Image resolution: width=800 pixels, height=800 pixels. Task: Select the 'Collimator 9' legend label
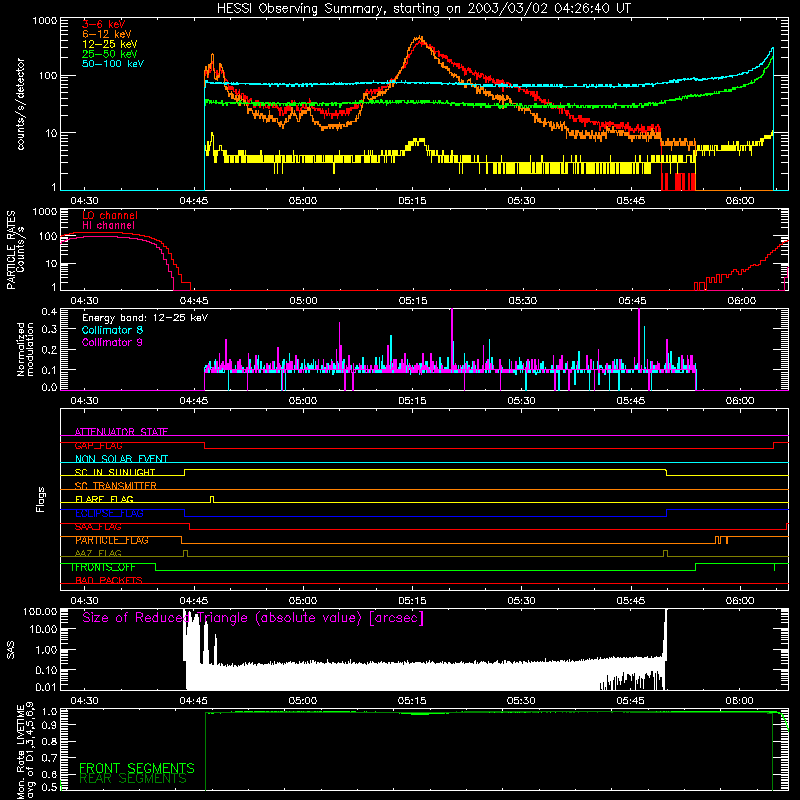point(112,342)
